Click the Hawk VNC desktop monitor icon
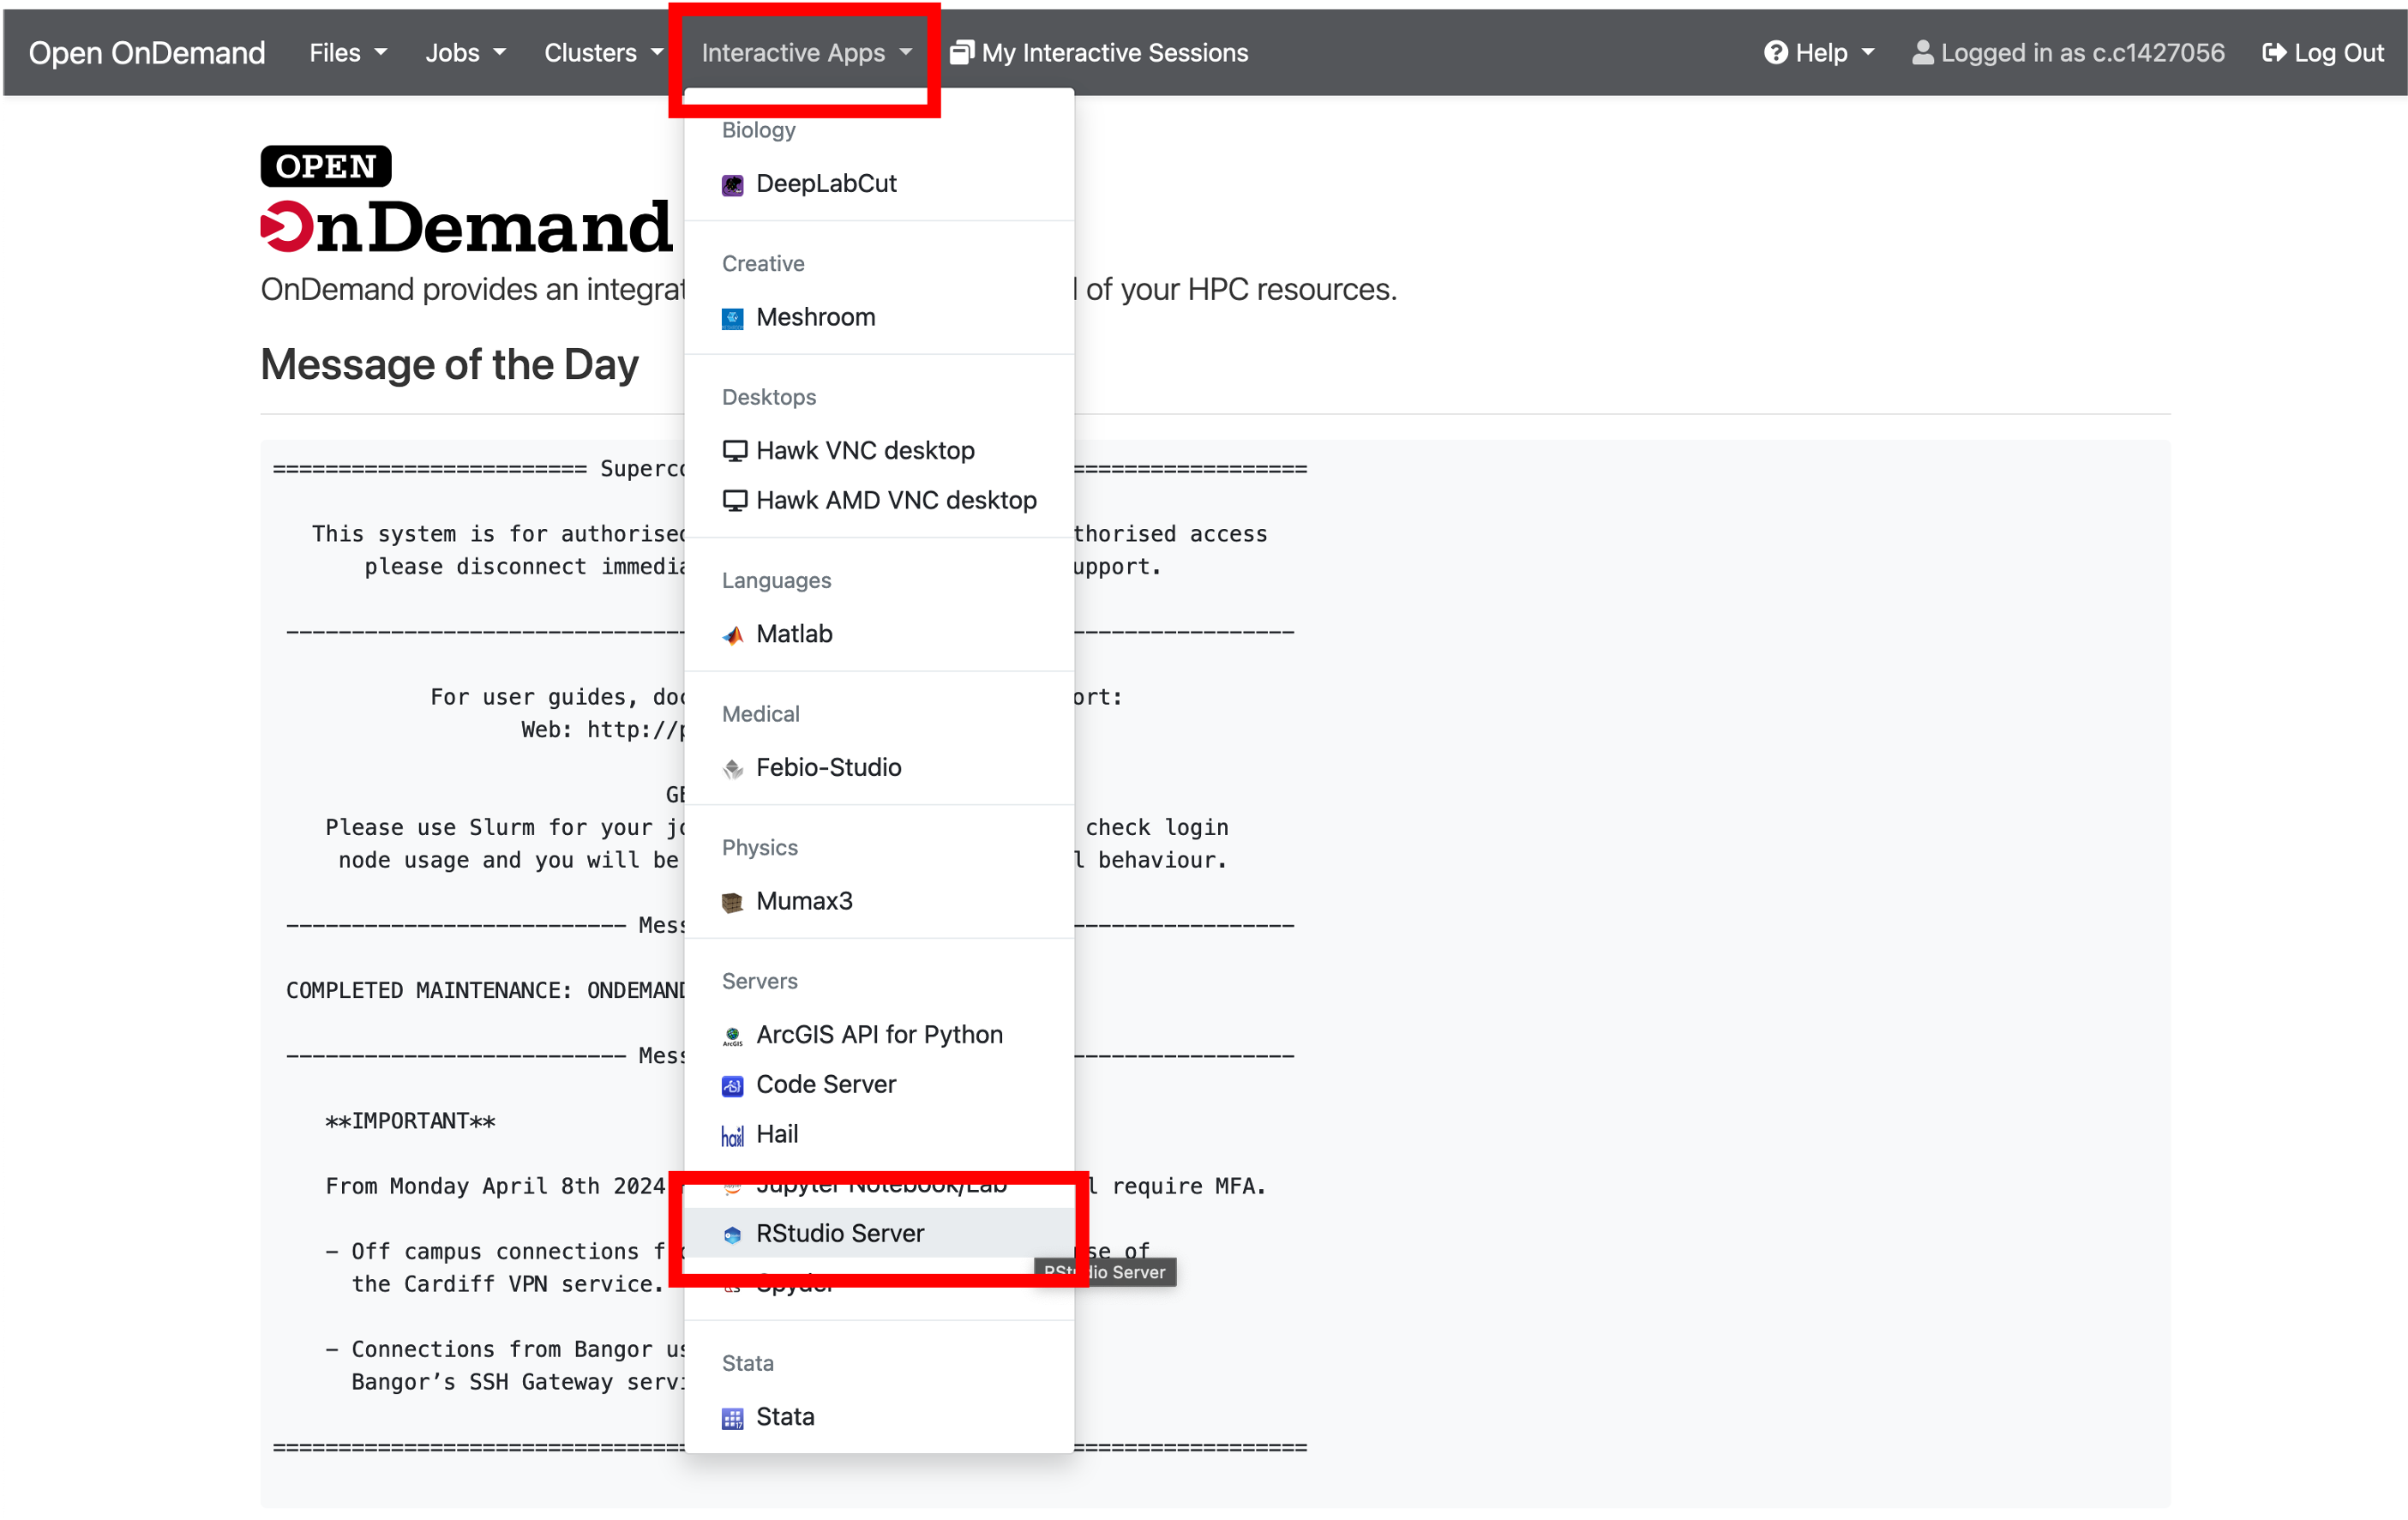 (x=735, y=451)
